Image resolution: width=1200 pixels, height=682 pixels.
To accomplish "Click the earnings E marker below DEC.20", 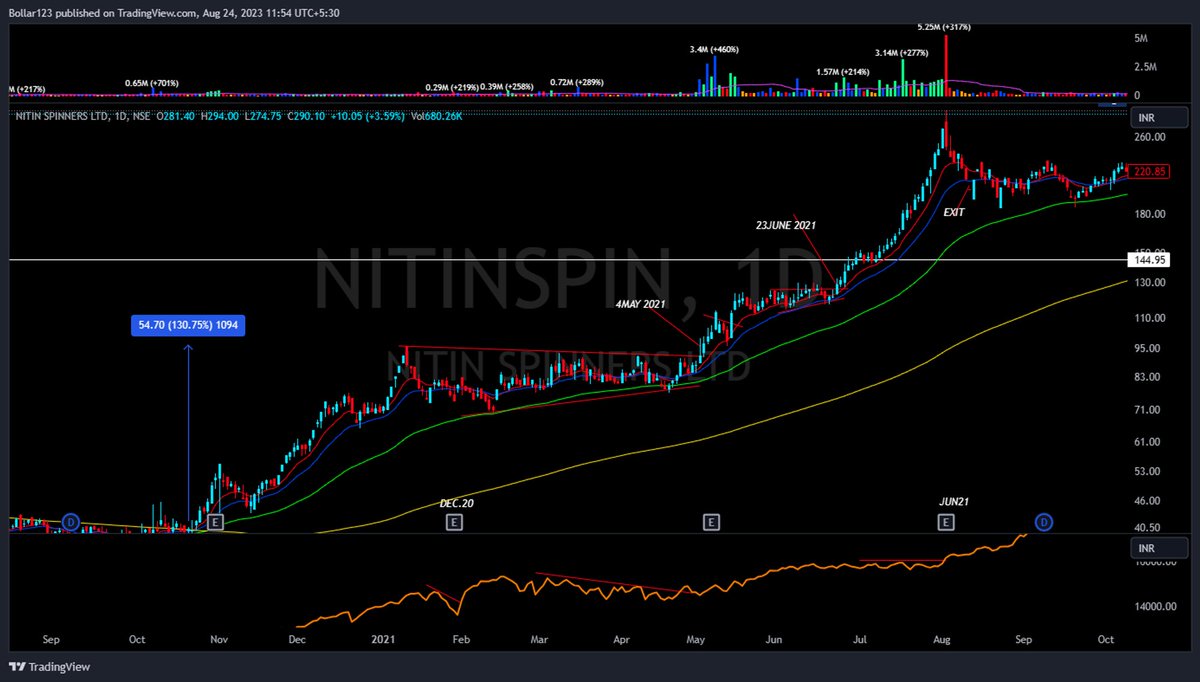I will pyautogui.click(x=453, y=522).
